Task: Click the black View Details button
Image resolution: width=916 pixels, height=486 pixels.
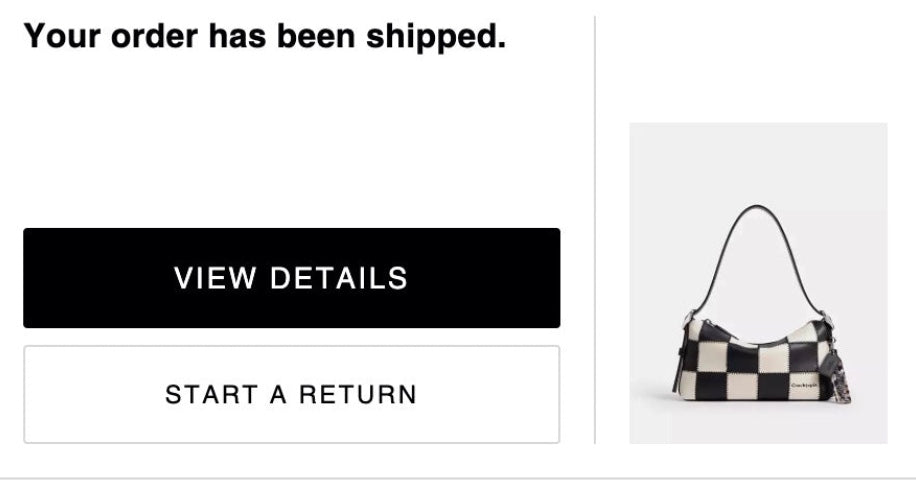Action: [291, 278]
